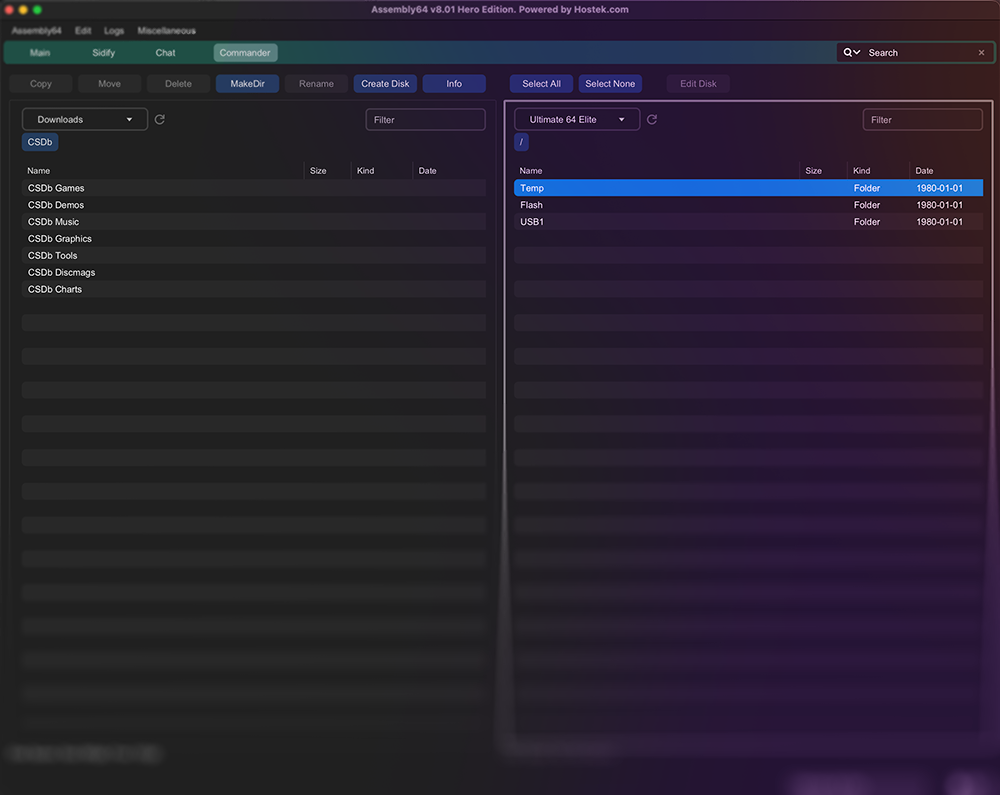Click the Select All button
The image size is (1000, 795).
tap(541, 84)
